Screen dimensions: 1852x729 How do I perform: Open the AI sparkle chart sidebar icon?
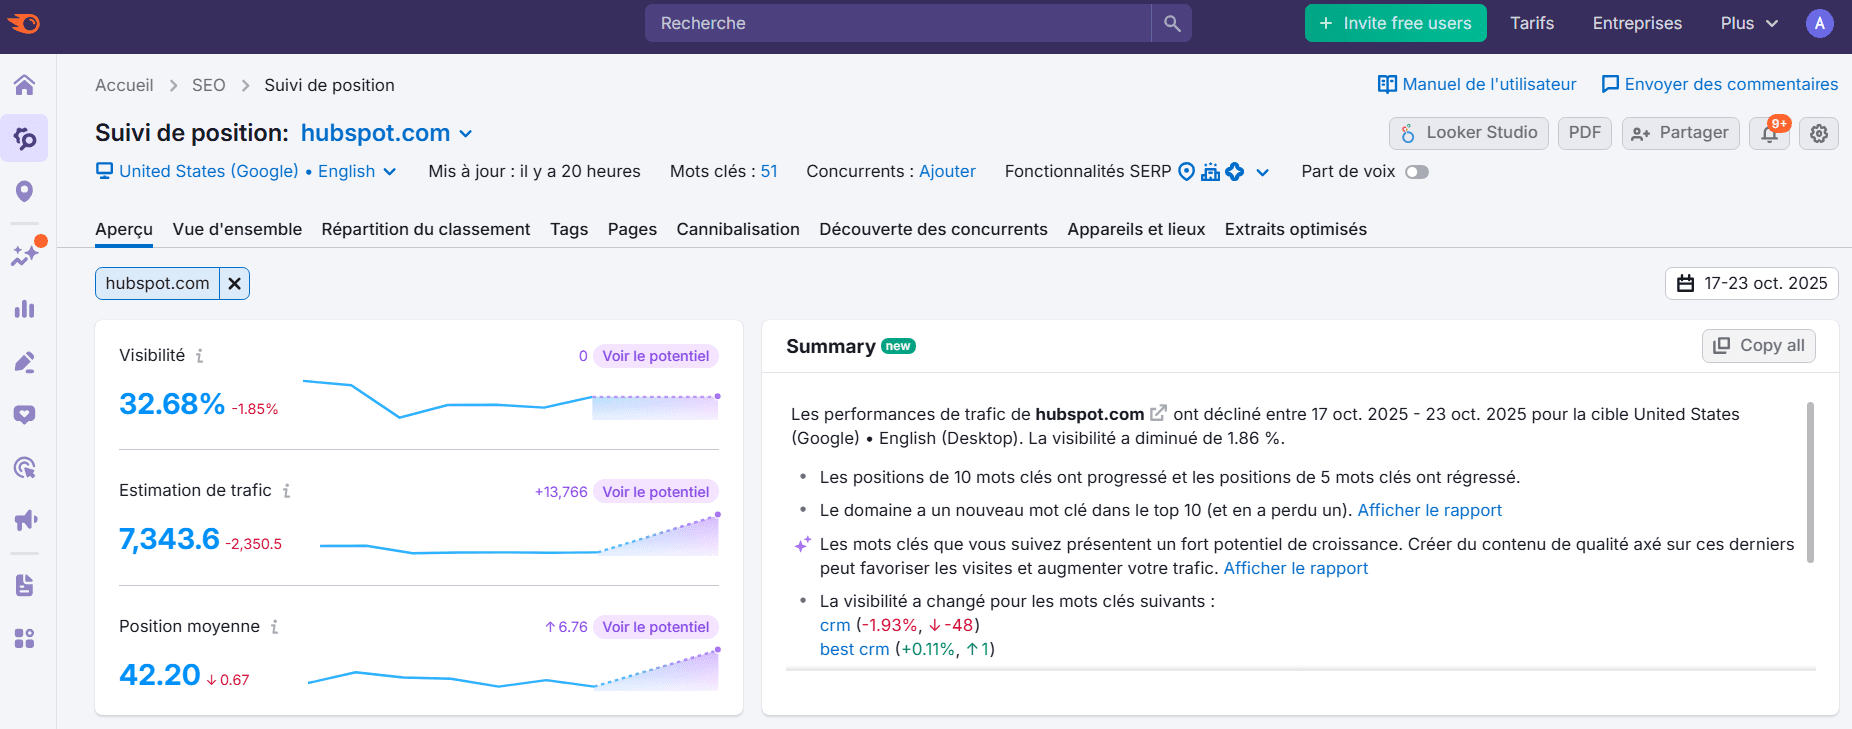(x=25, y=255)
